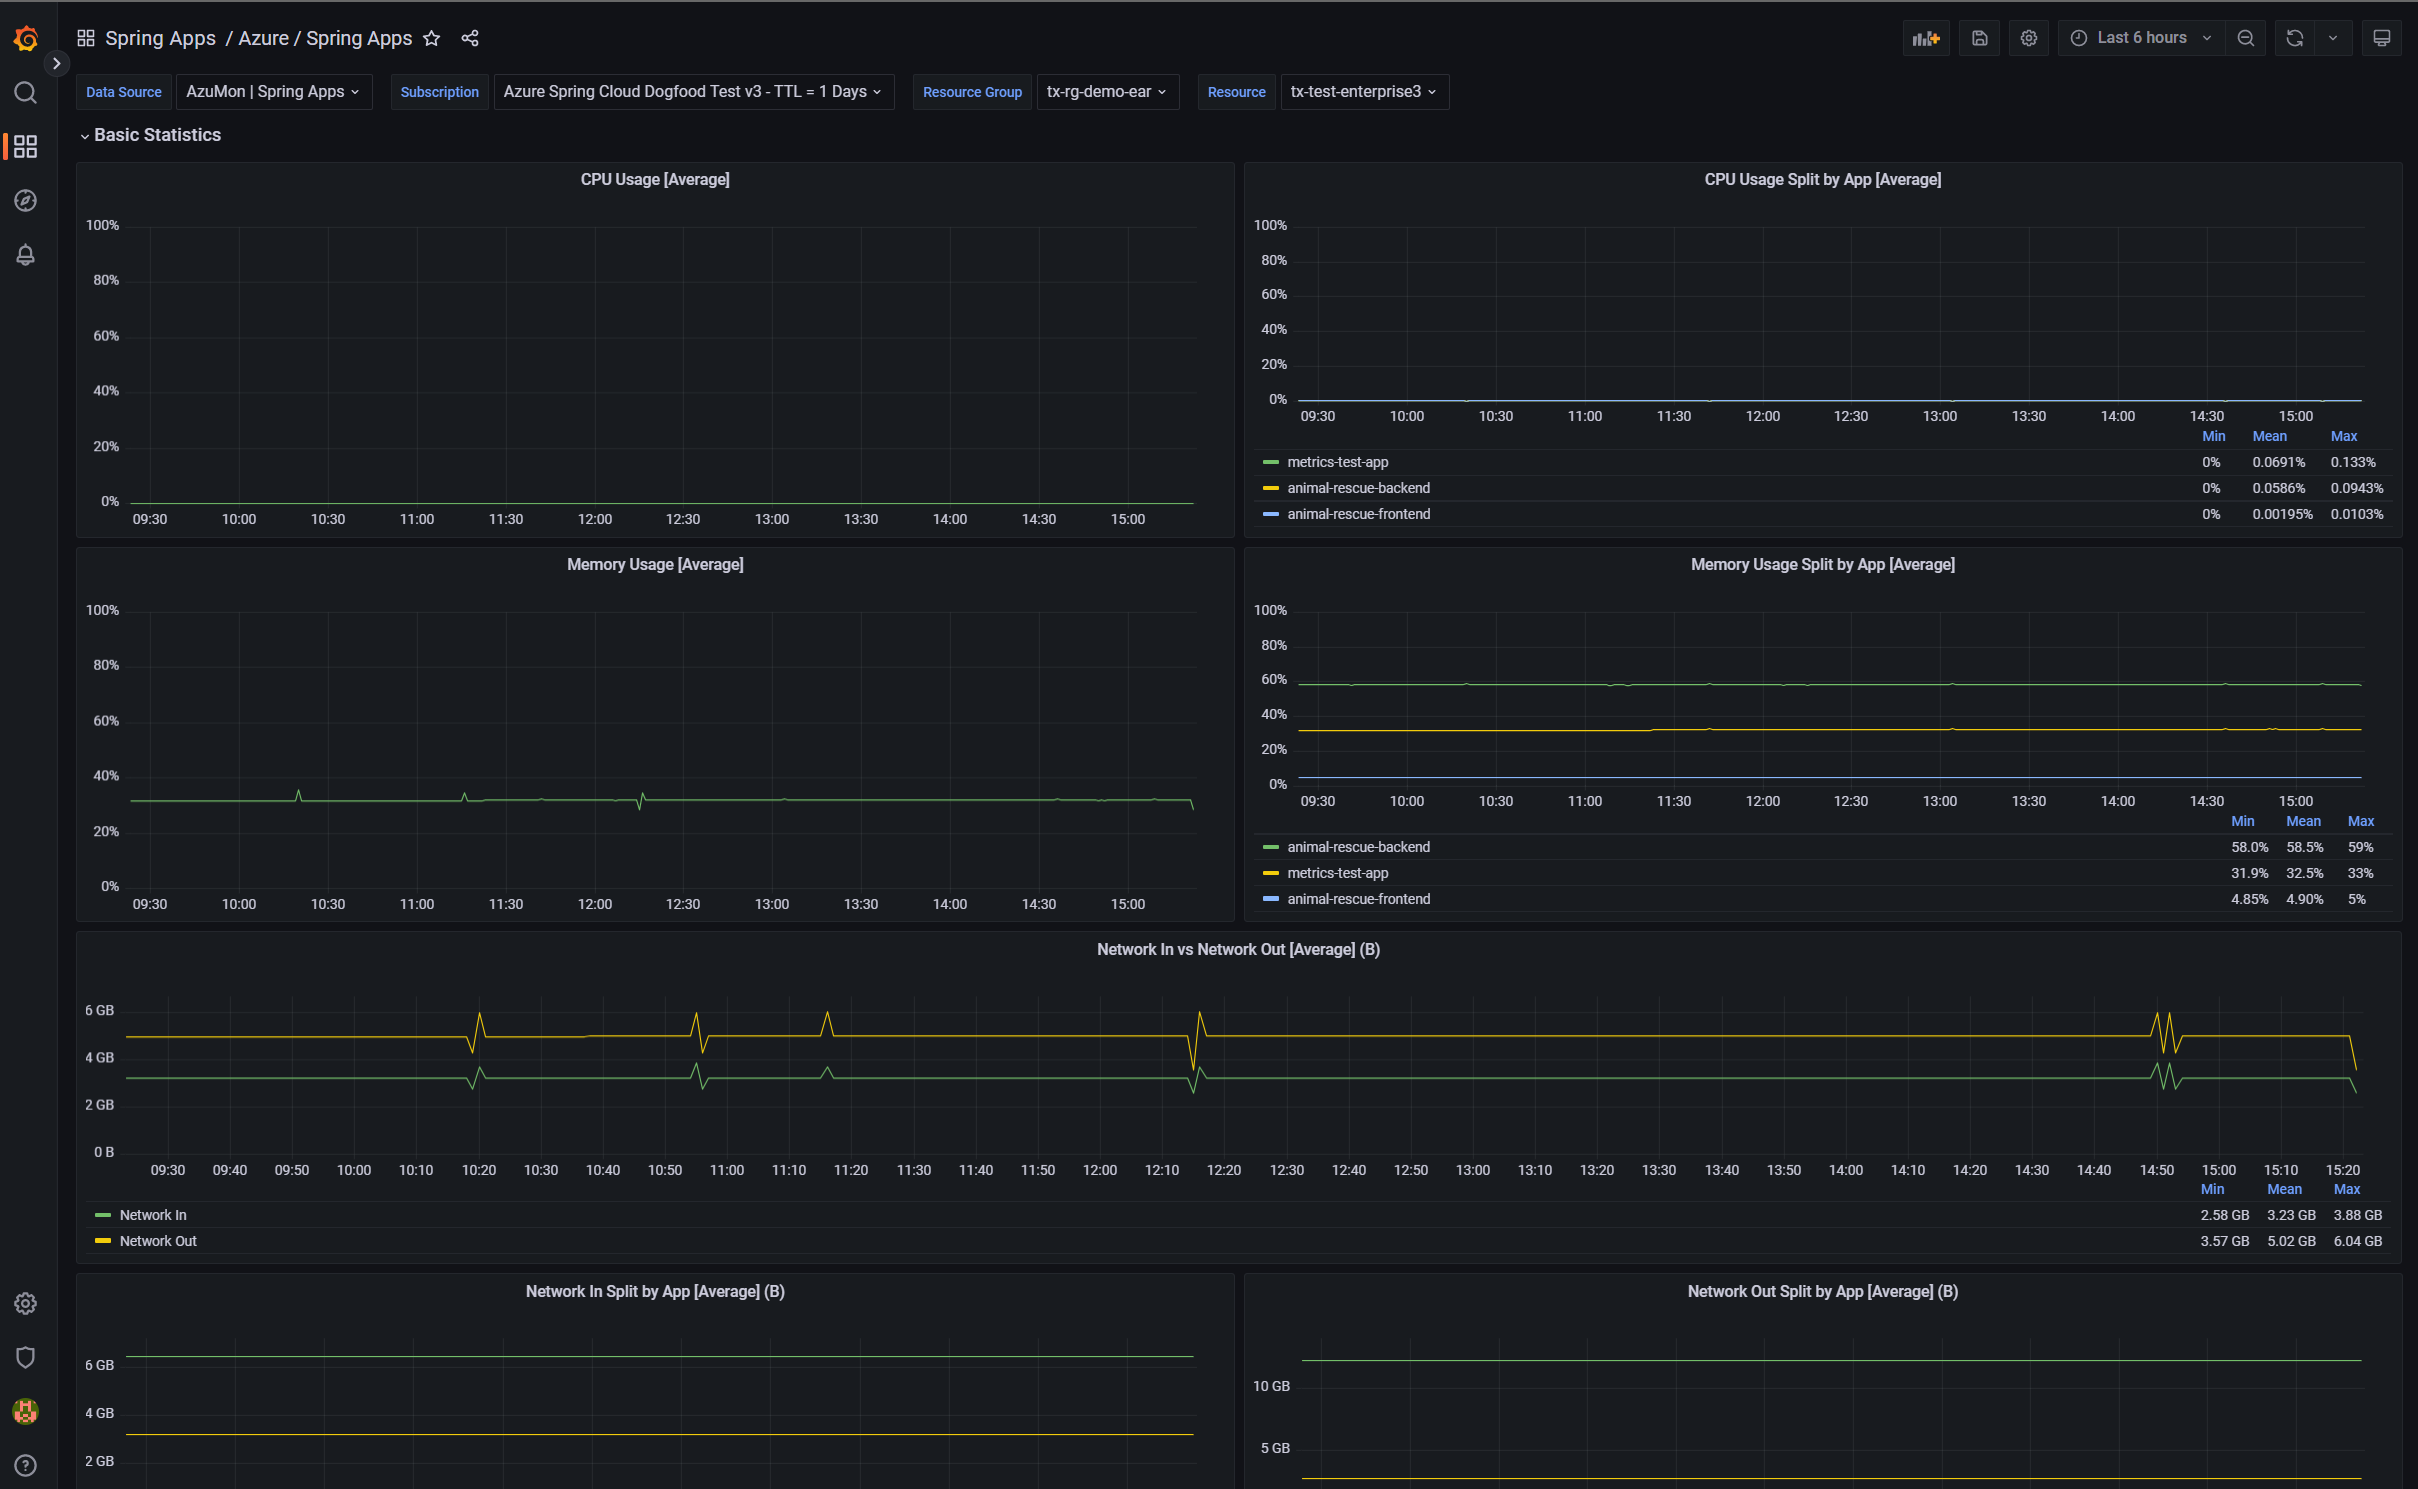The image size is (2418, 1489).
Task: Open the Last 6 hours time picker
Action: (x=2141, y=38)
